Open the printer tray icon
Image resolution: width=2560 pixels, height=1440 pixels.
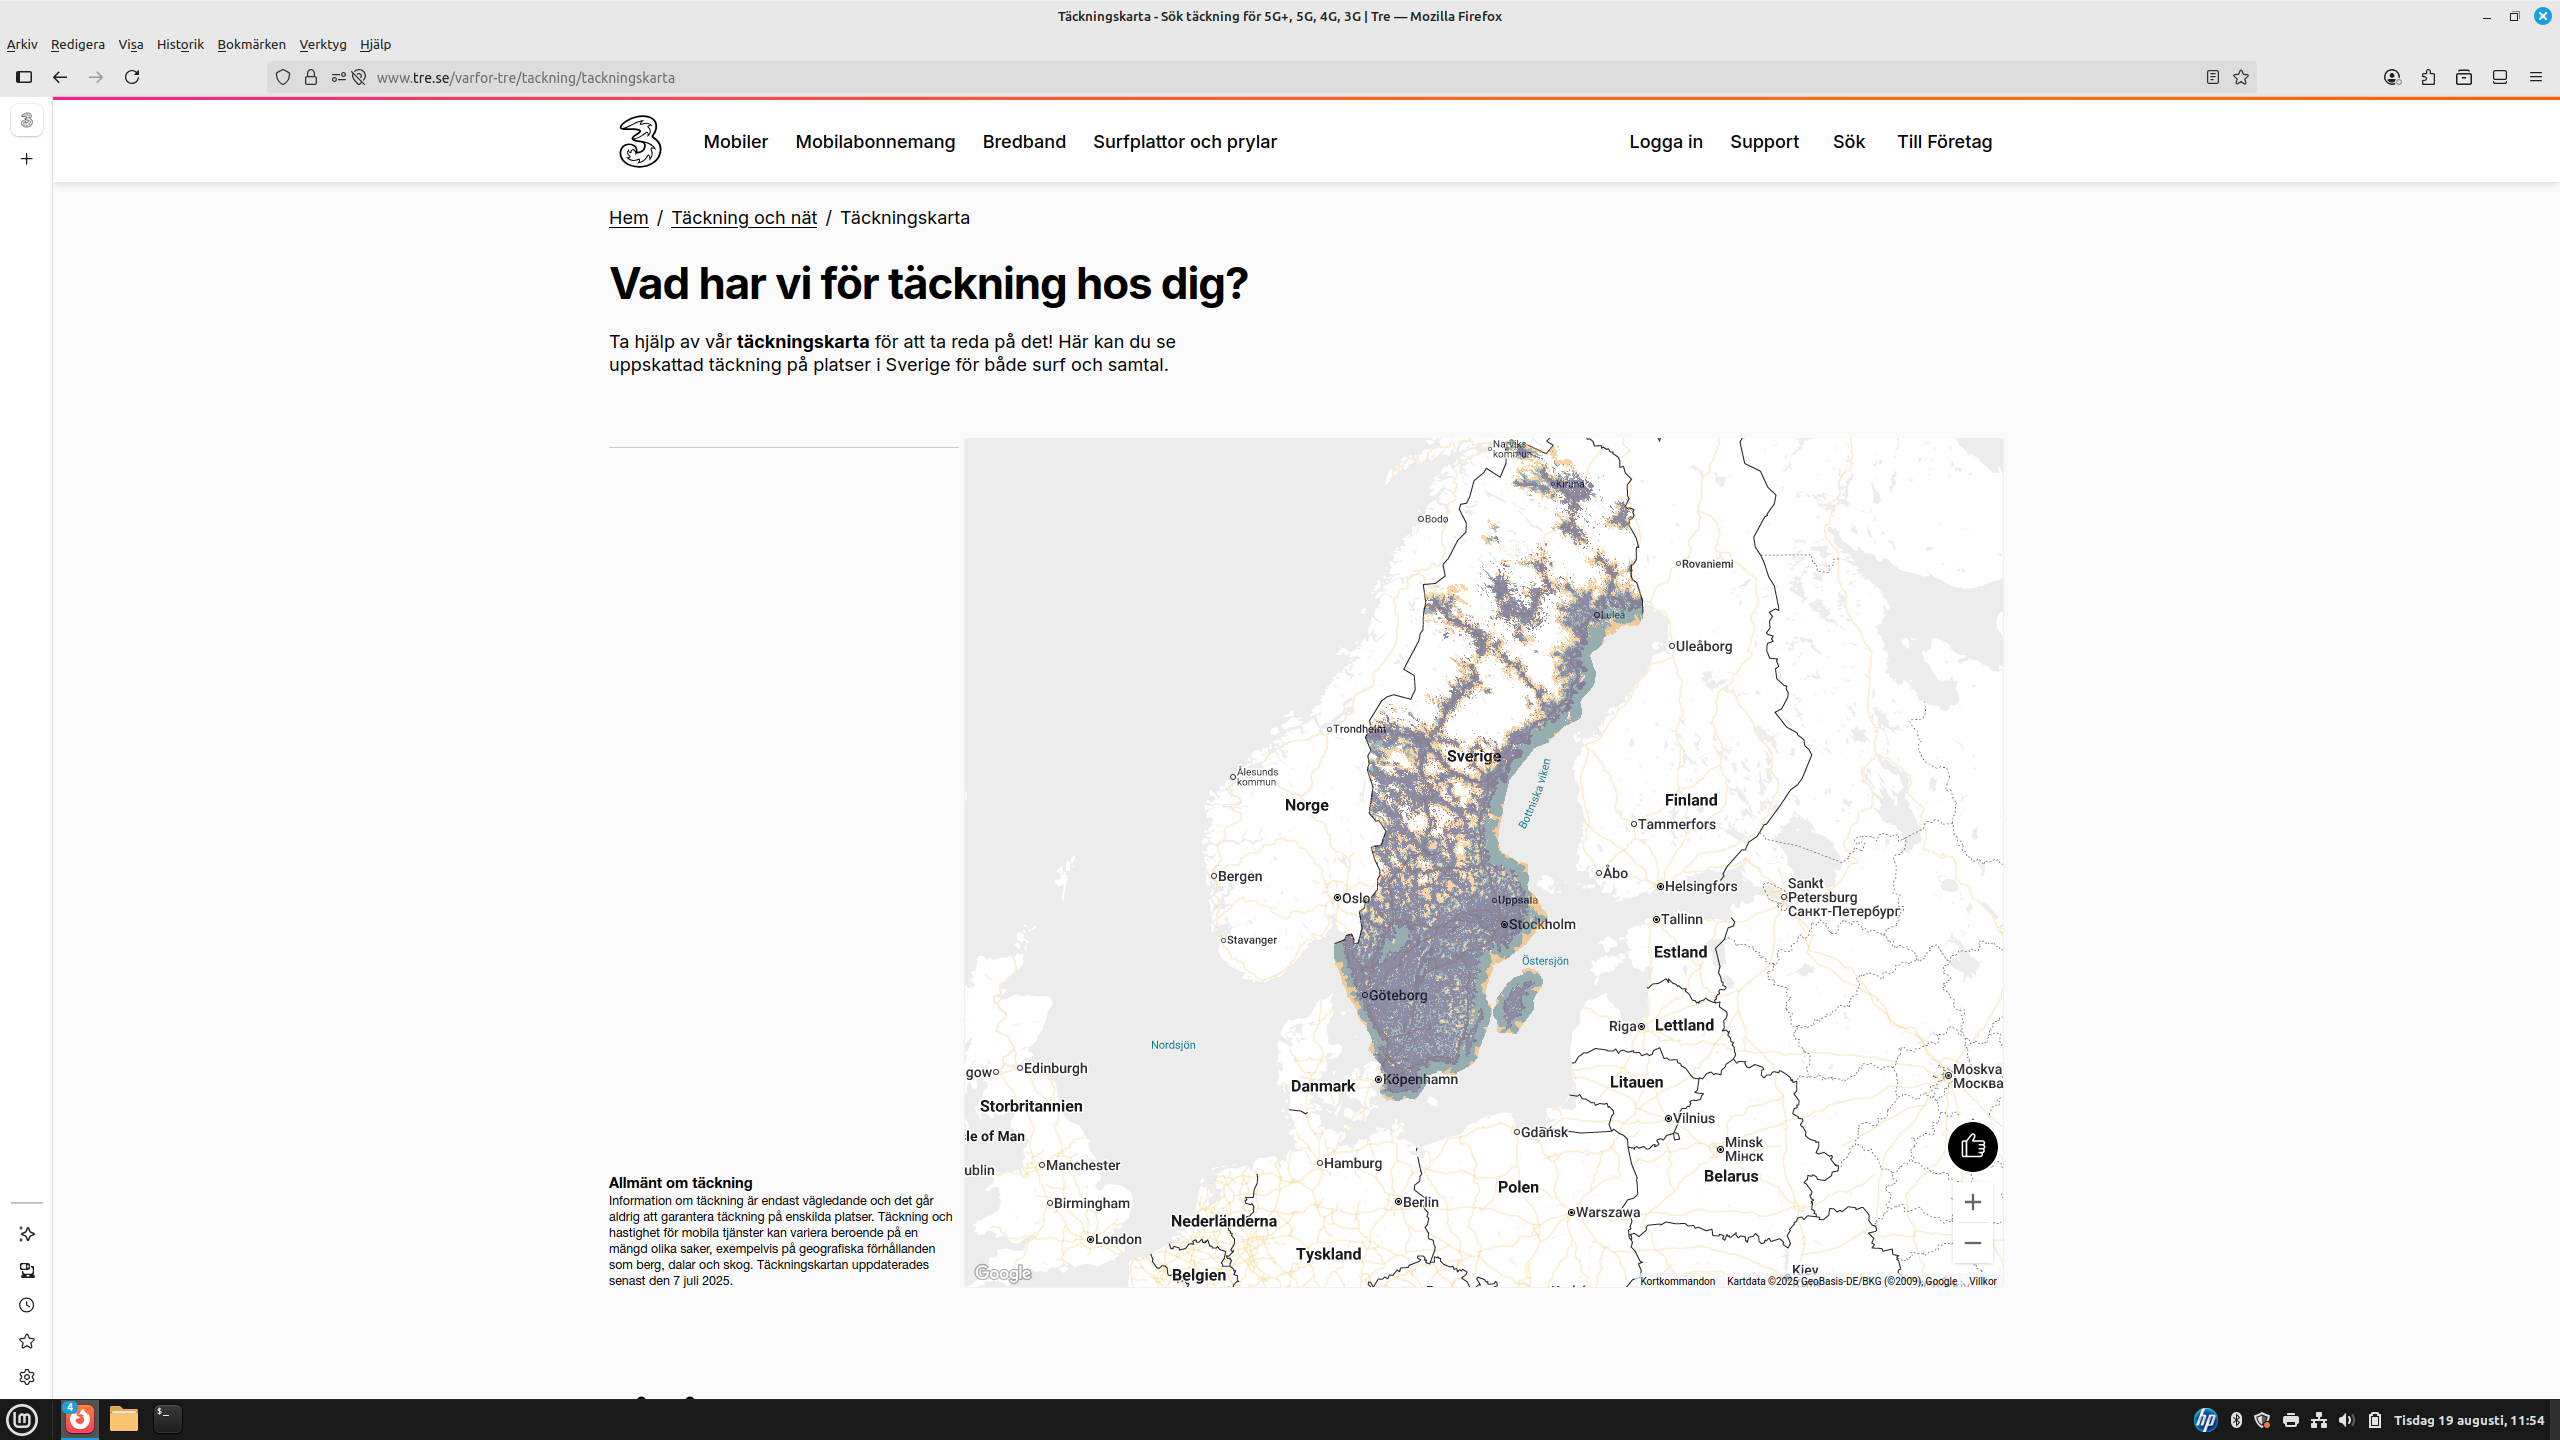tap(2290, 1420)
